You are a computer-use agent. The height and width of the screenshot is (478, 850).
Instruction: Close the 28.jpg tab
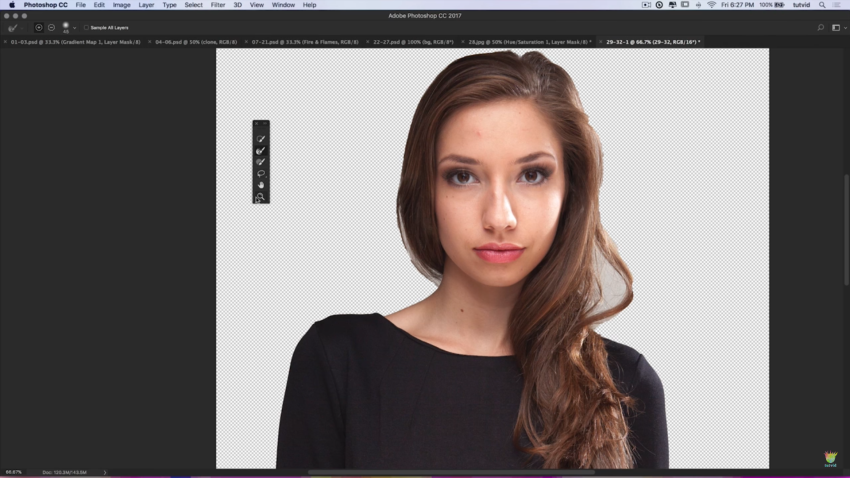point(463,42)
